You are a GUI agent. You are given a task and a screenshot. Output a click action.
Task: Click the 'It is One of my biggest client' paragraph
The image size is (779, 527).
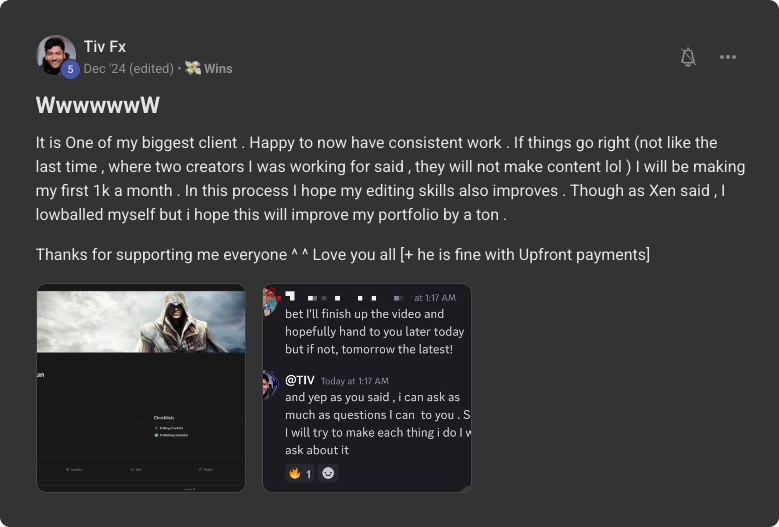pos(389,178)
